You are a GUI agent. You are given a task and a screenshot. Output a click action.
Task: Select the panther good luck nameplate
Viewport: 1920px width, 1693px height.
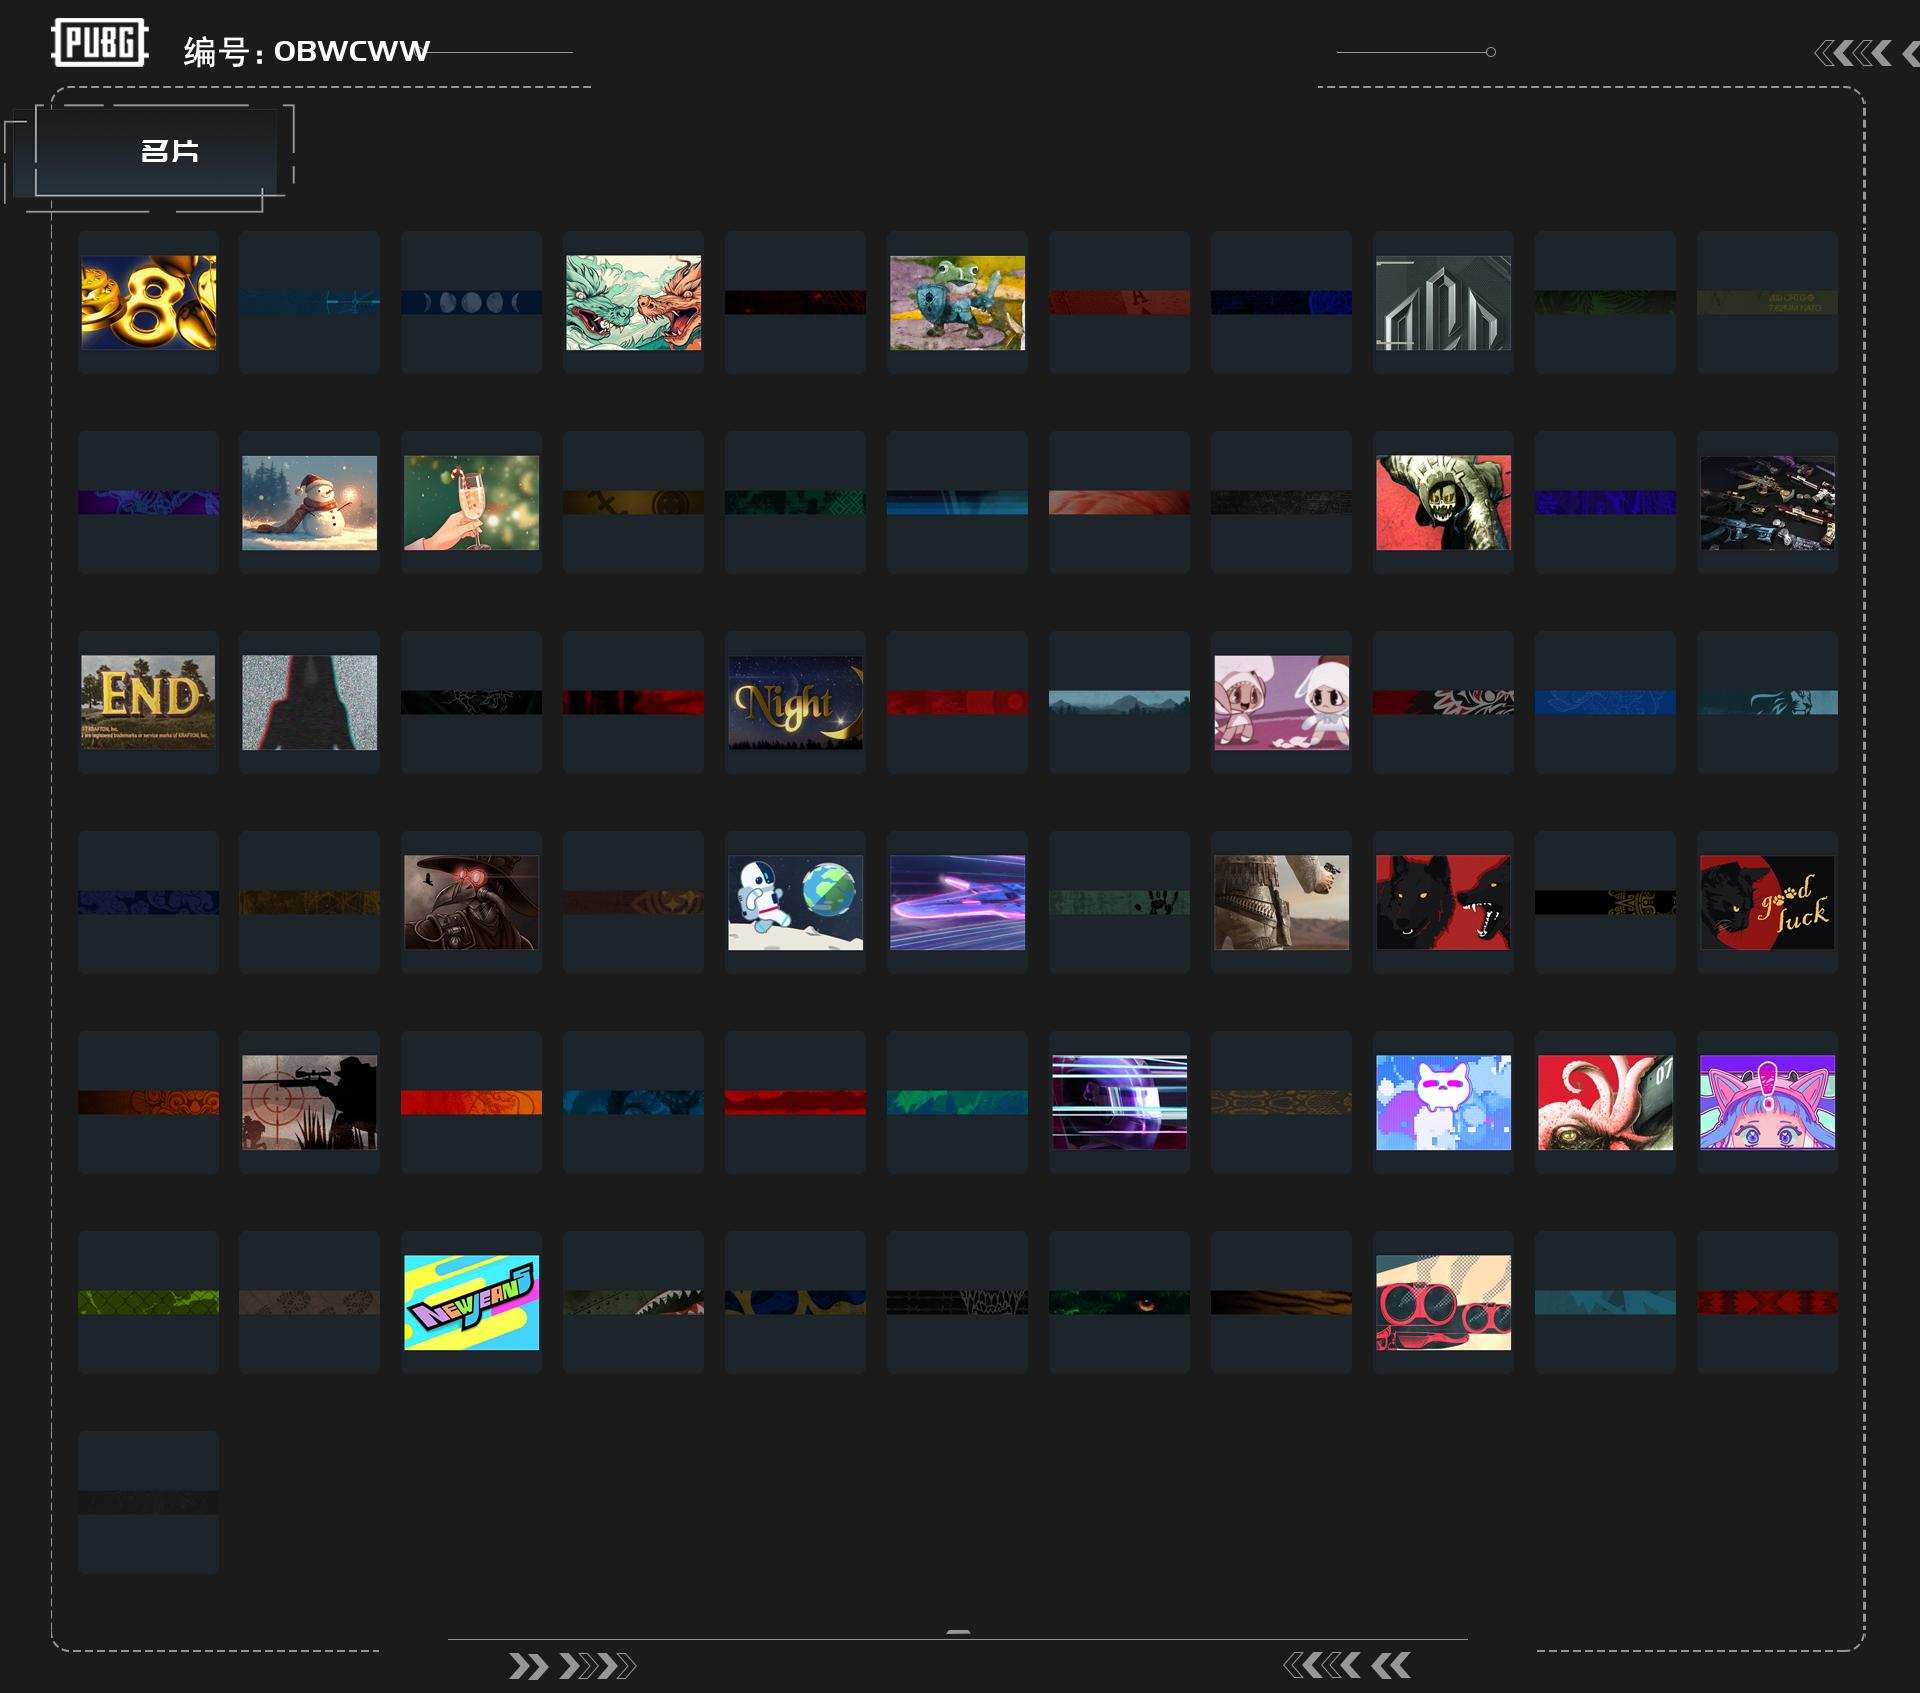1767,903
